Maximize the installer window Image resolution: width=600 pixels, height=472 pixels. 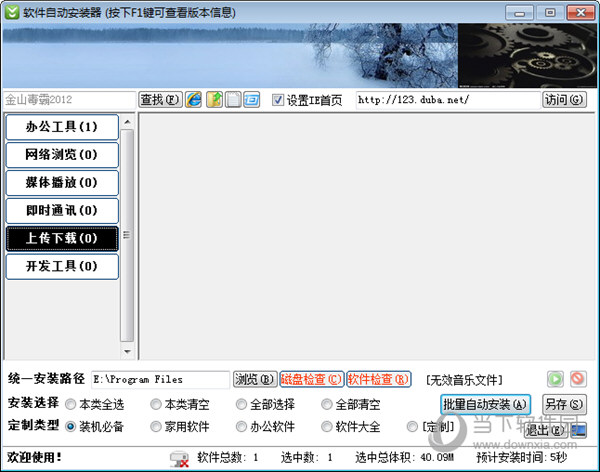[x=550, y=13]
